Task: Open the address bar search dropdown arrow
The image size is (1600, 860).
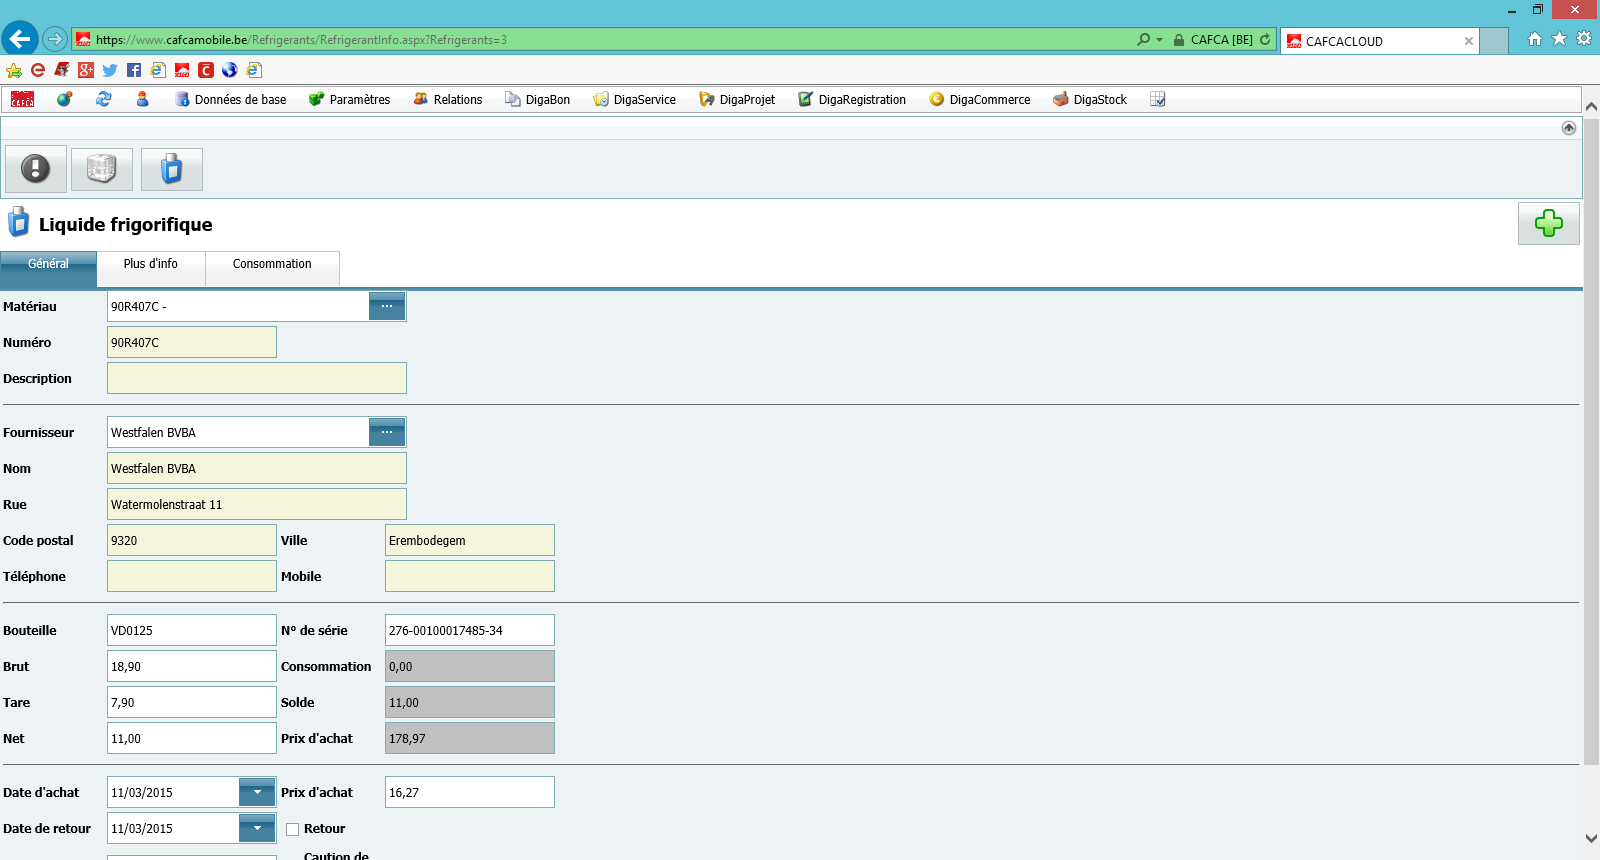Action: click(1160, 40)
